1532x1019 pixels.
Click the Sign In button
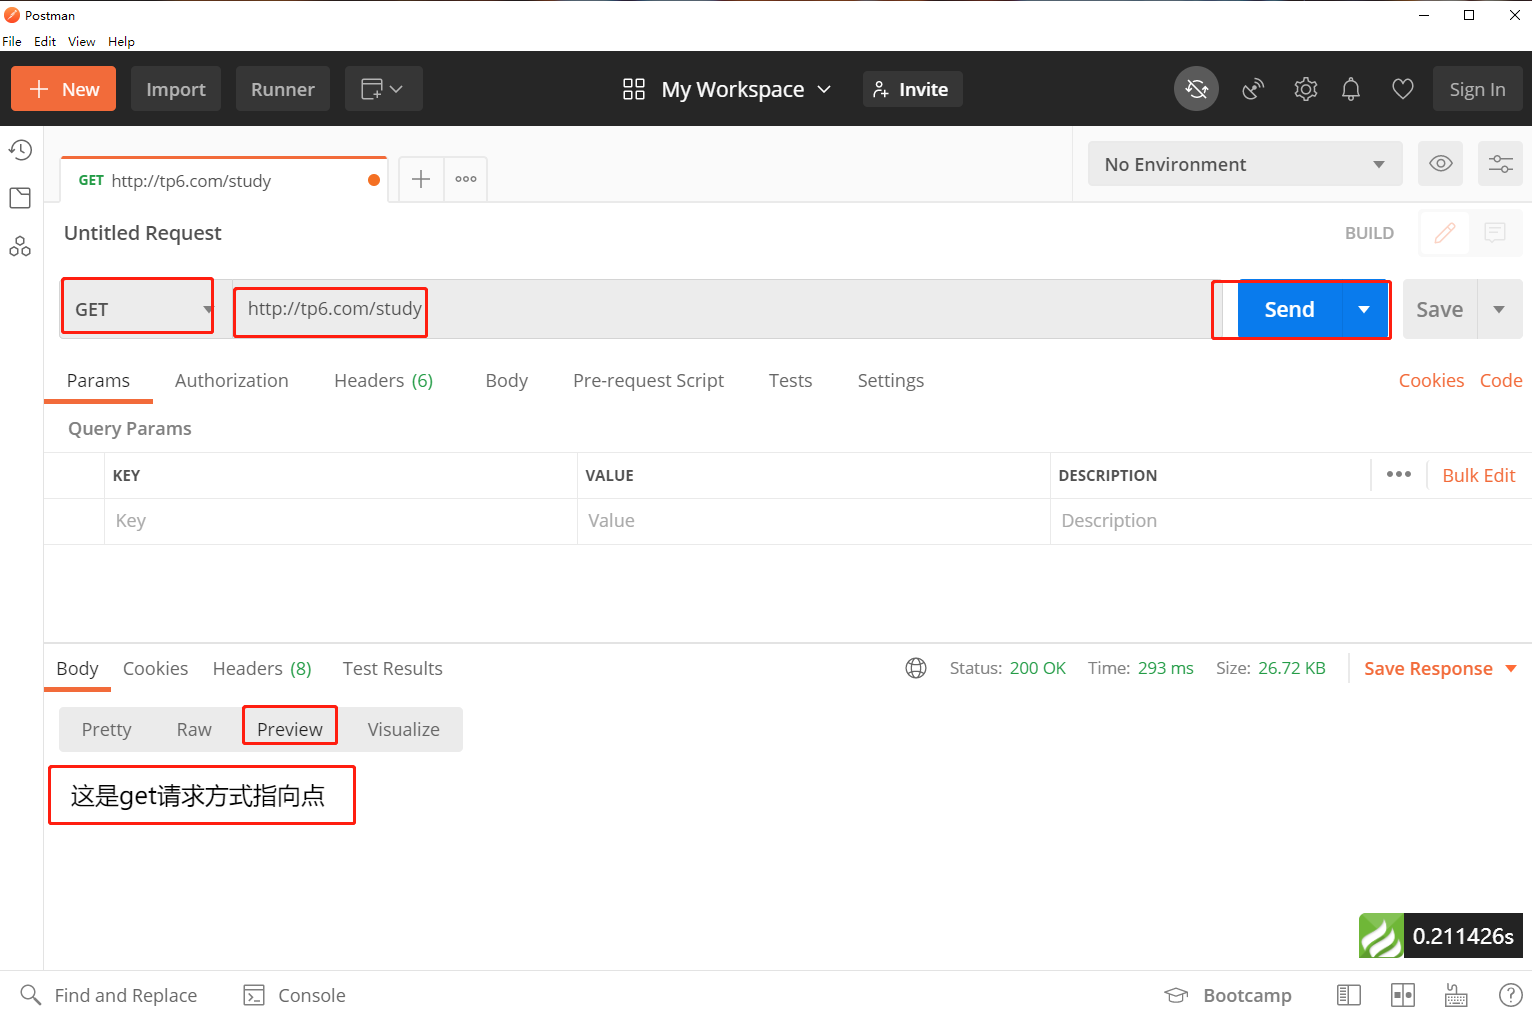click(1477, 89)
